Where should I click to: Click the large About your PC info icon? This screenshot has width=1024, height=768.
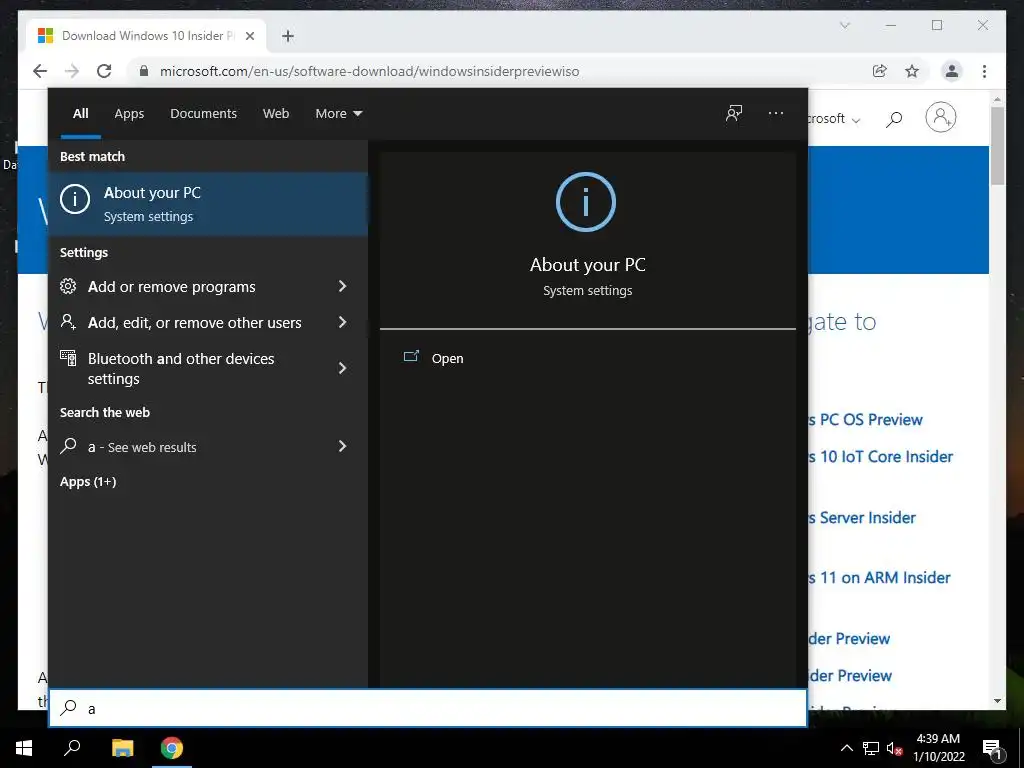pos(586,202)
